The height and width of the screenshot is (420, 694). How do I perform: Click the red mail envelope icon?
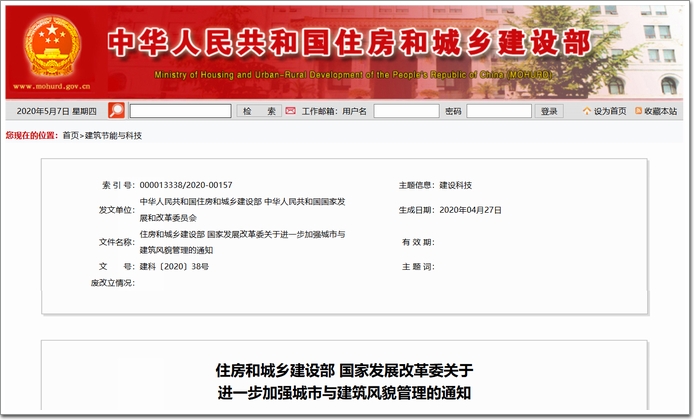click(x=290, y=111)
